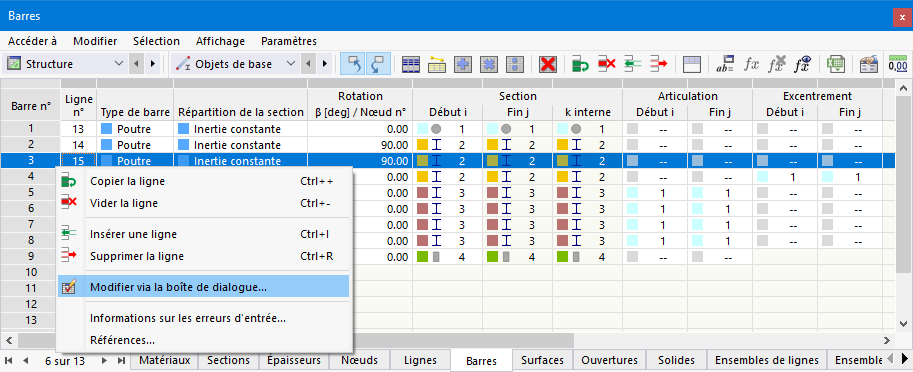The image size is (913, 372).
Task: Open the Accéder à menu
Action: (x=33, y=41)
